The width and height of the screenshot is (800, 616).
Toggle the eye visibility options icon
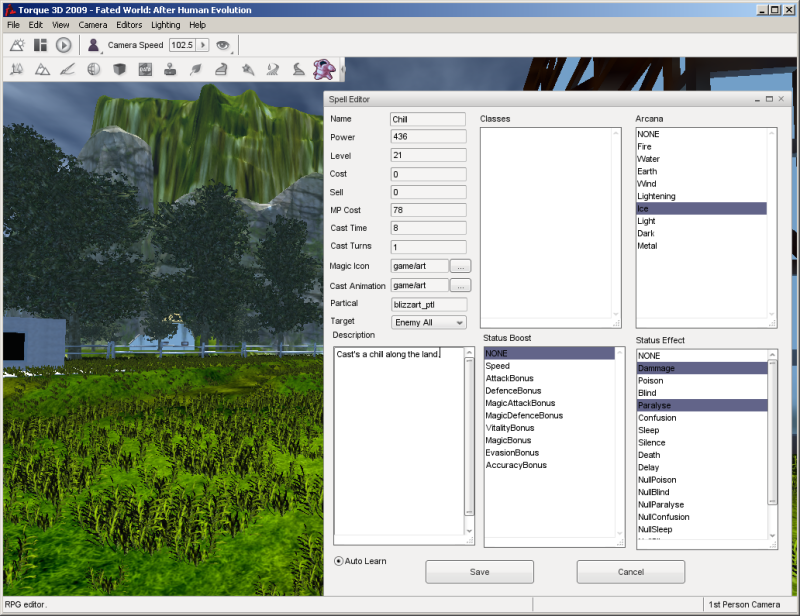coord(223,45)
